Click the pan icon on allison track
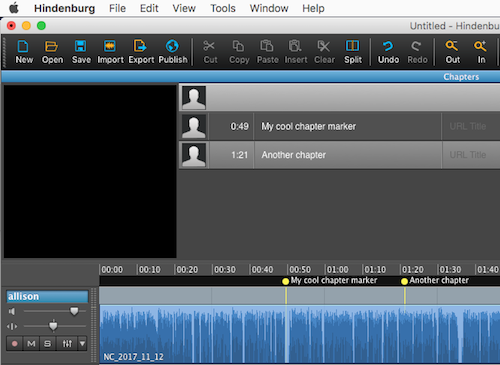The height and width of the screenshot is (365, 500). click(12, 326)
